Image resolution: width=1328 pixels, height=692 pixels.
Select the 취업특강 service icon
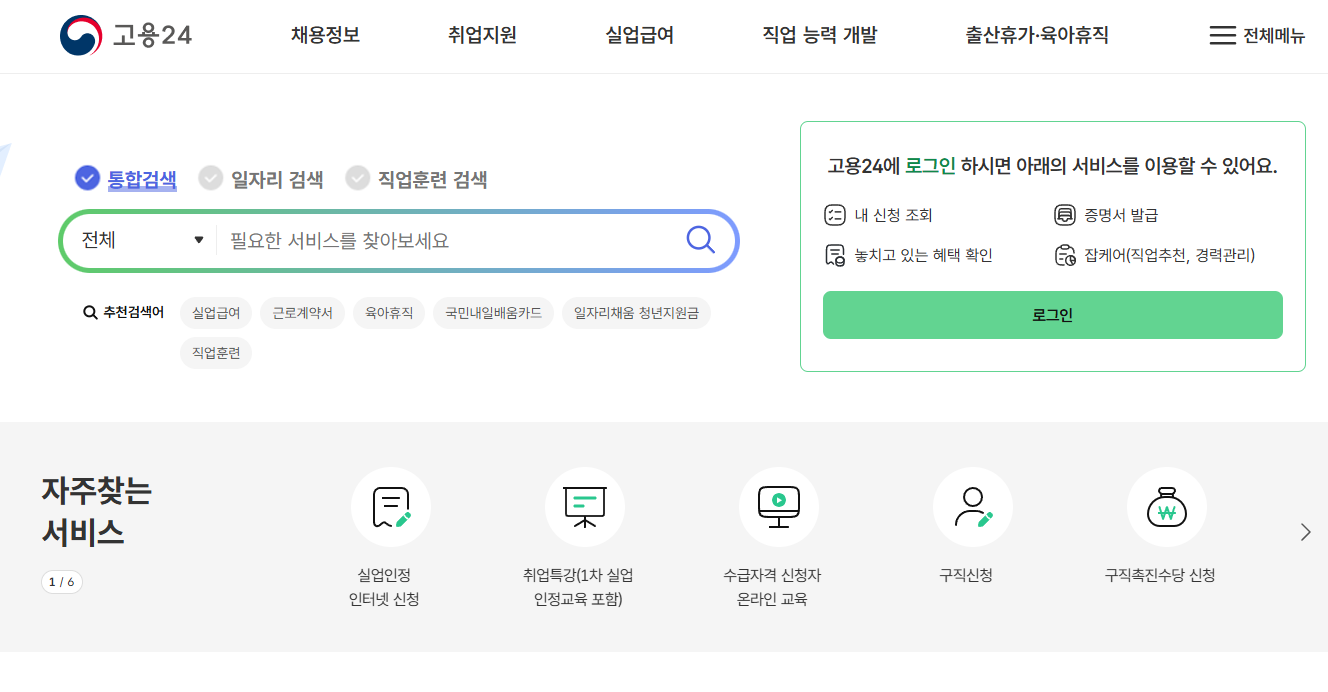[585, 506]
